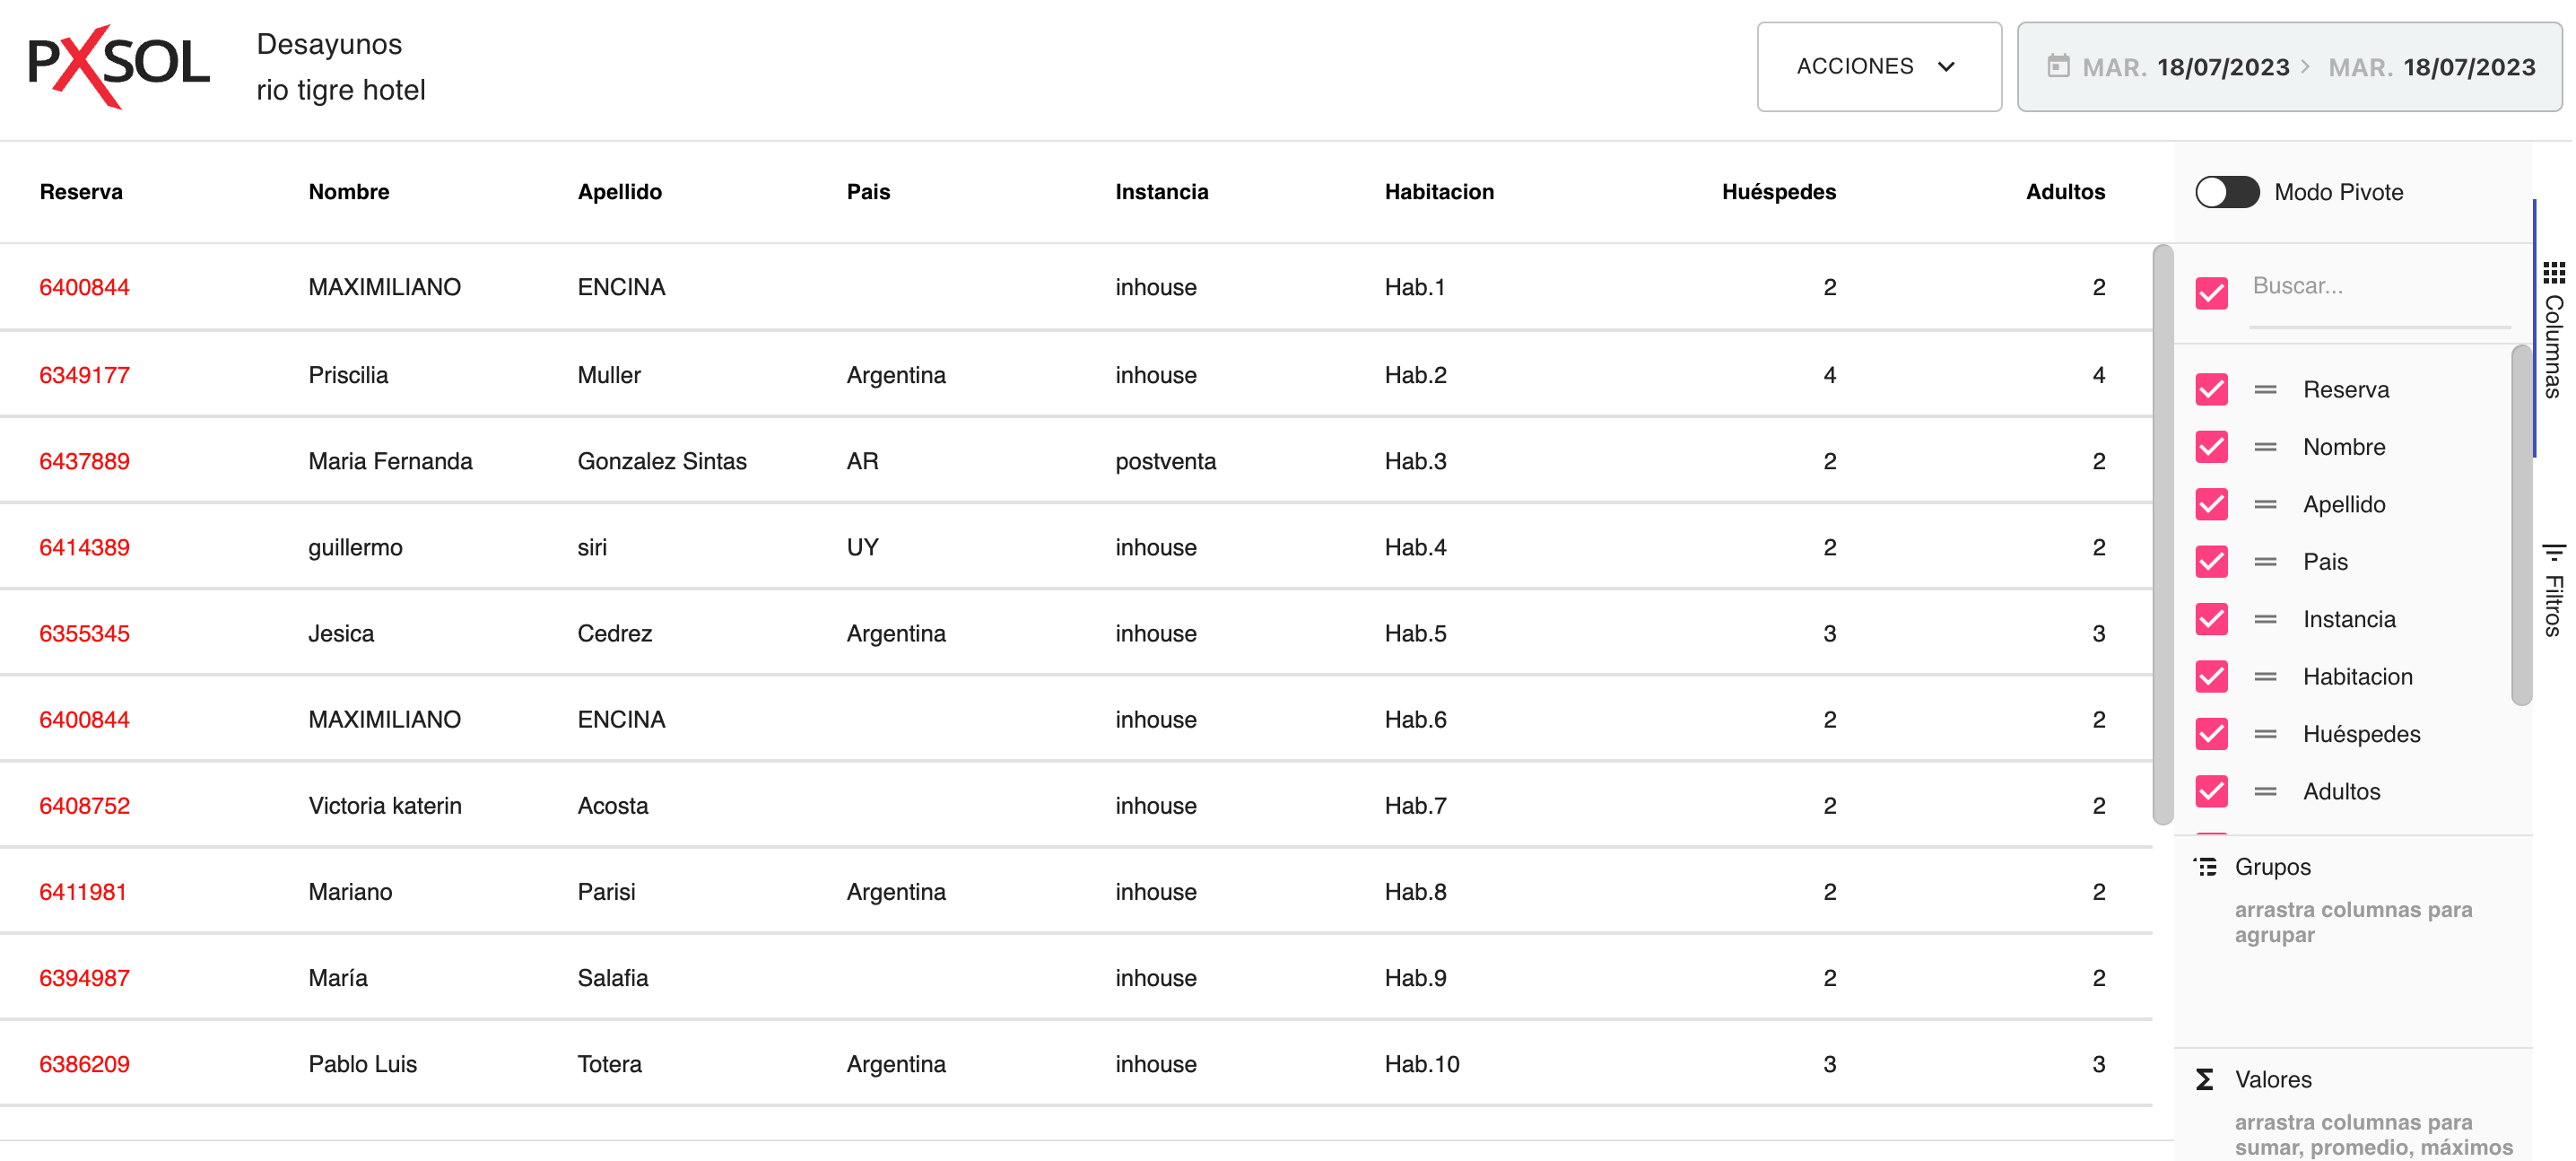Toggle Modo Pivote switch
This screenshot has height=1161, width=2576.
point(2227,192)
